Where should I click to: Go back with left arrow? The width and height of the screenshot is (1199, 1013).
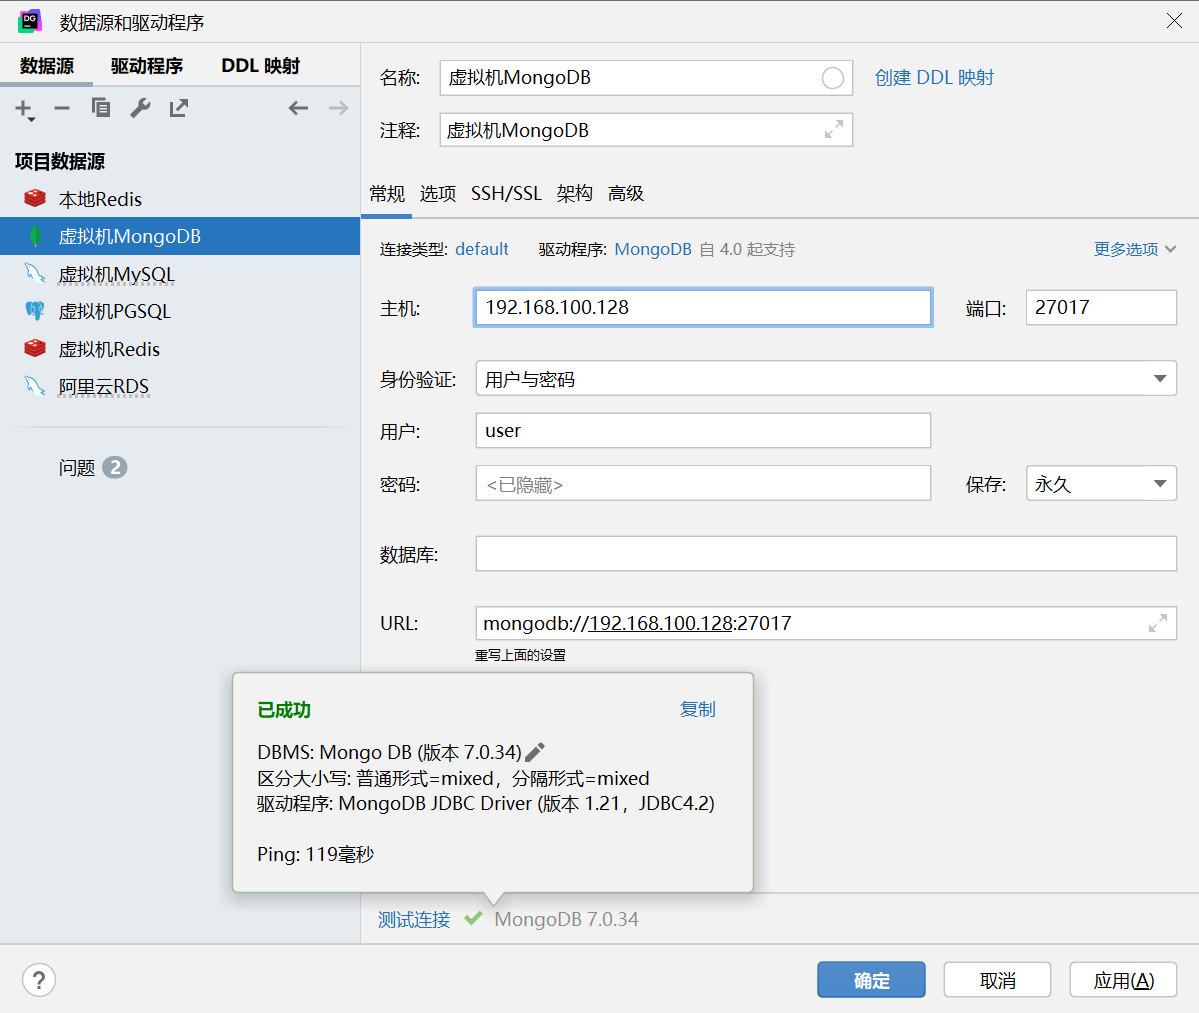(298, 108)
